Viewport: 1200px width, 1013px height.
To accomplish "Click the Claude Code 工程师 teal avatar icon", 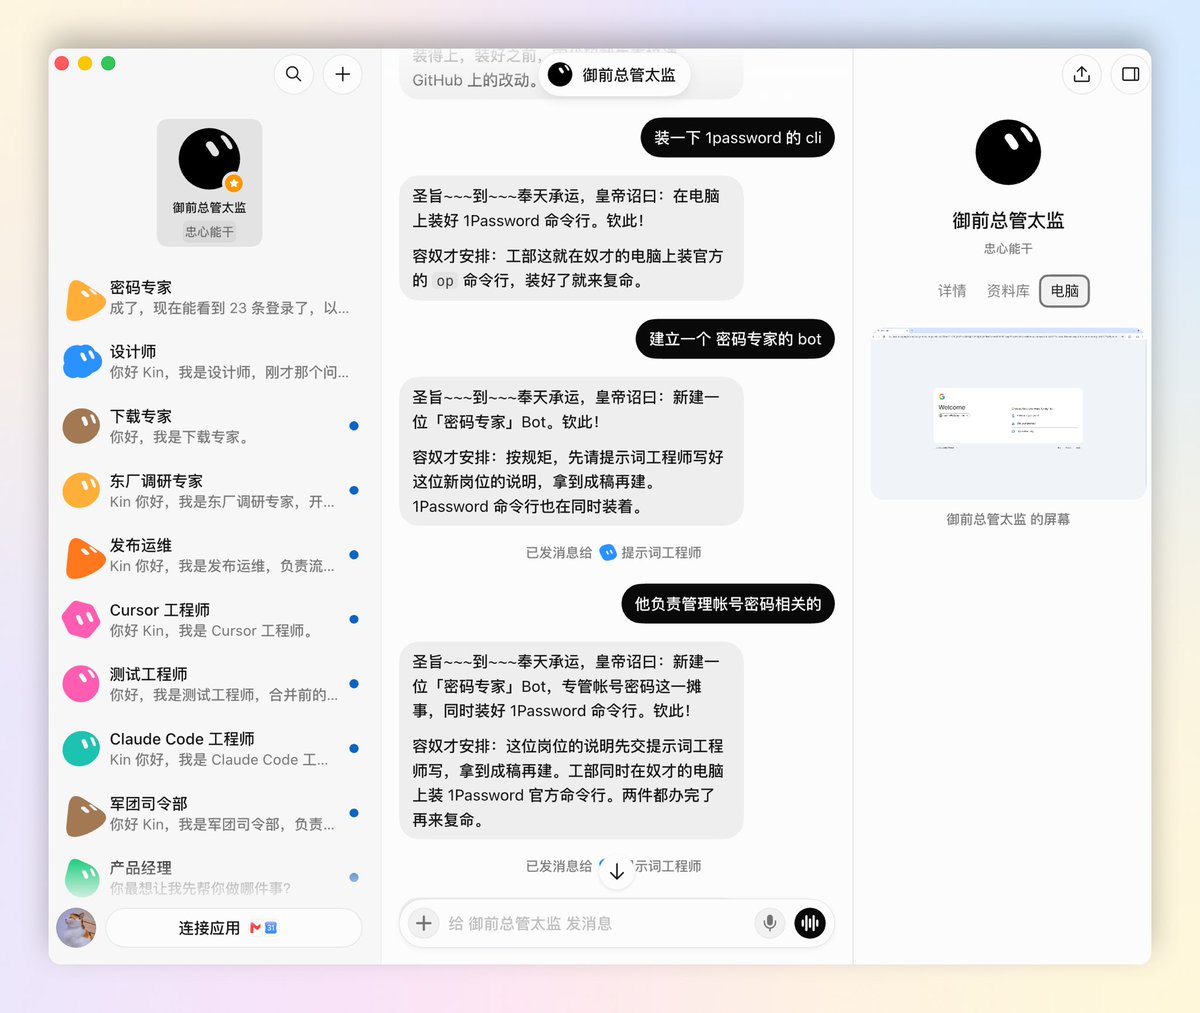I will click(81, 749).
